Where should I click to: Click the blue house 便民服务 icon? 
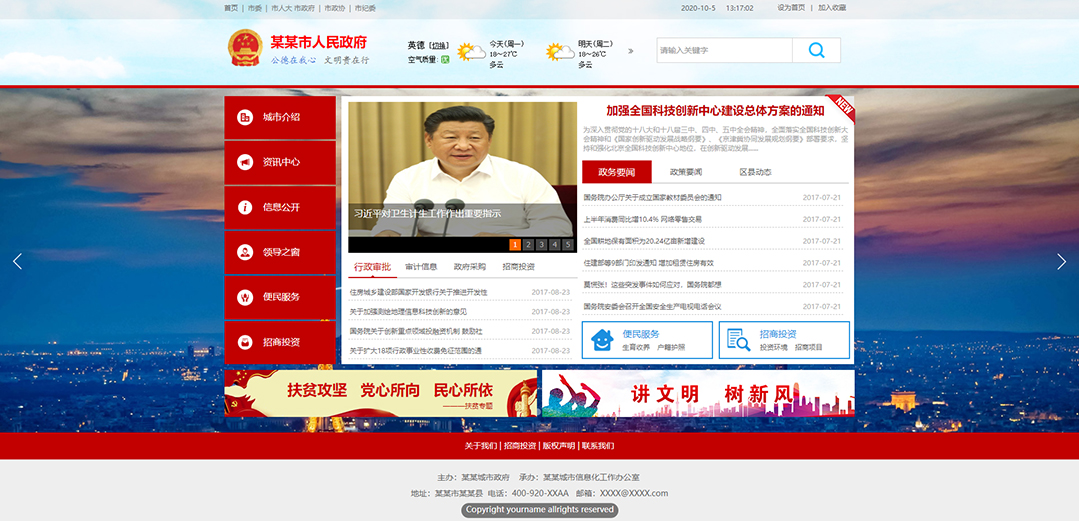[x=601, y=340]
